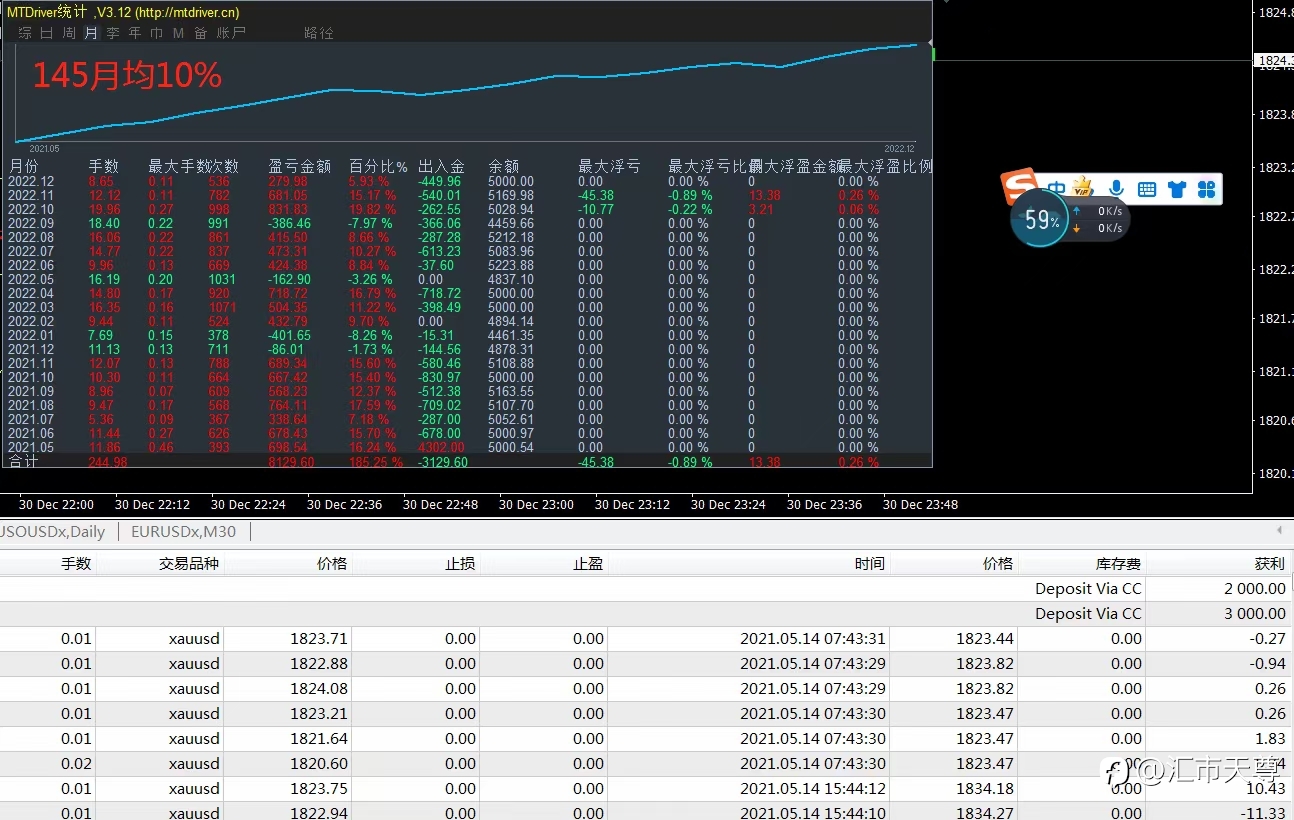The image size is (1294, 820).
Task: Open the soft keyboard icon
Action: point(1147,189)
